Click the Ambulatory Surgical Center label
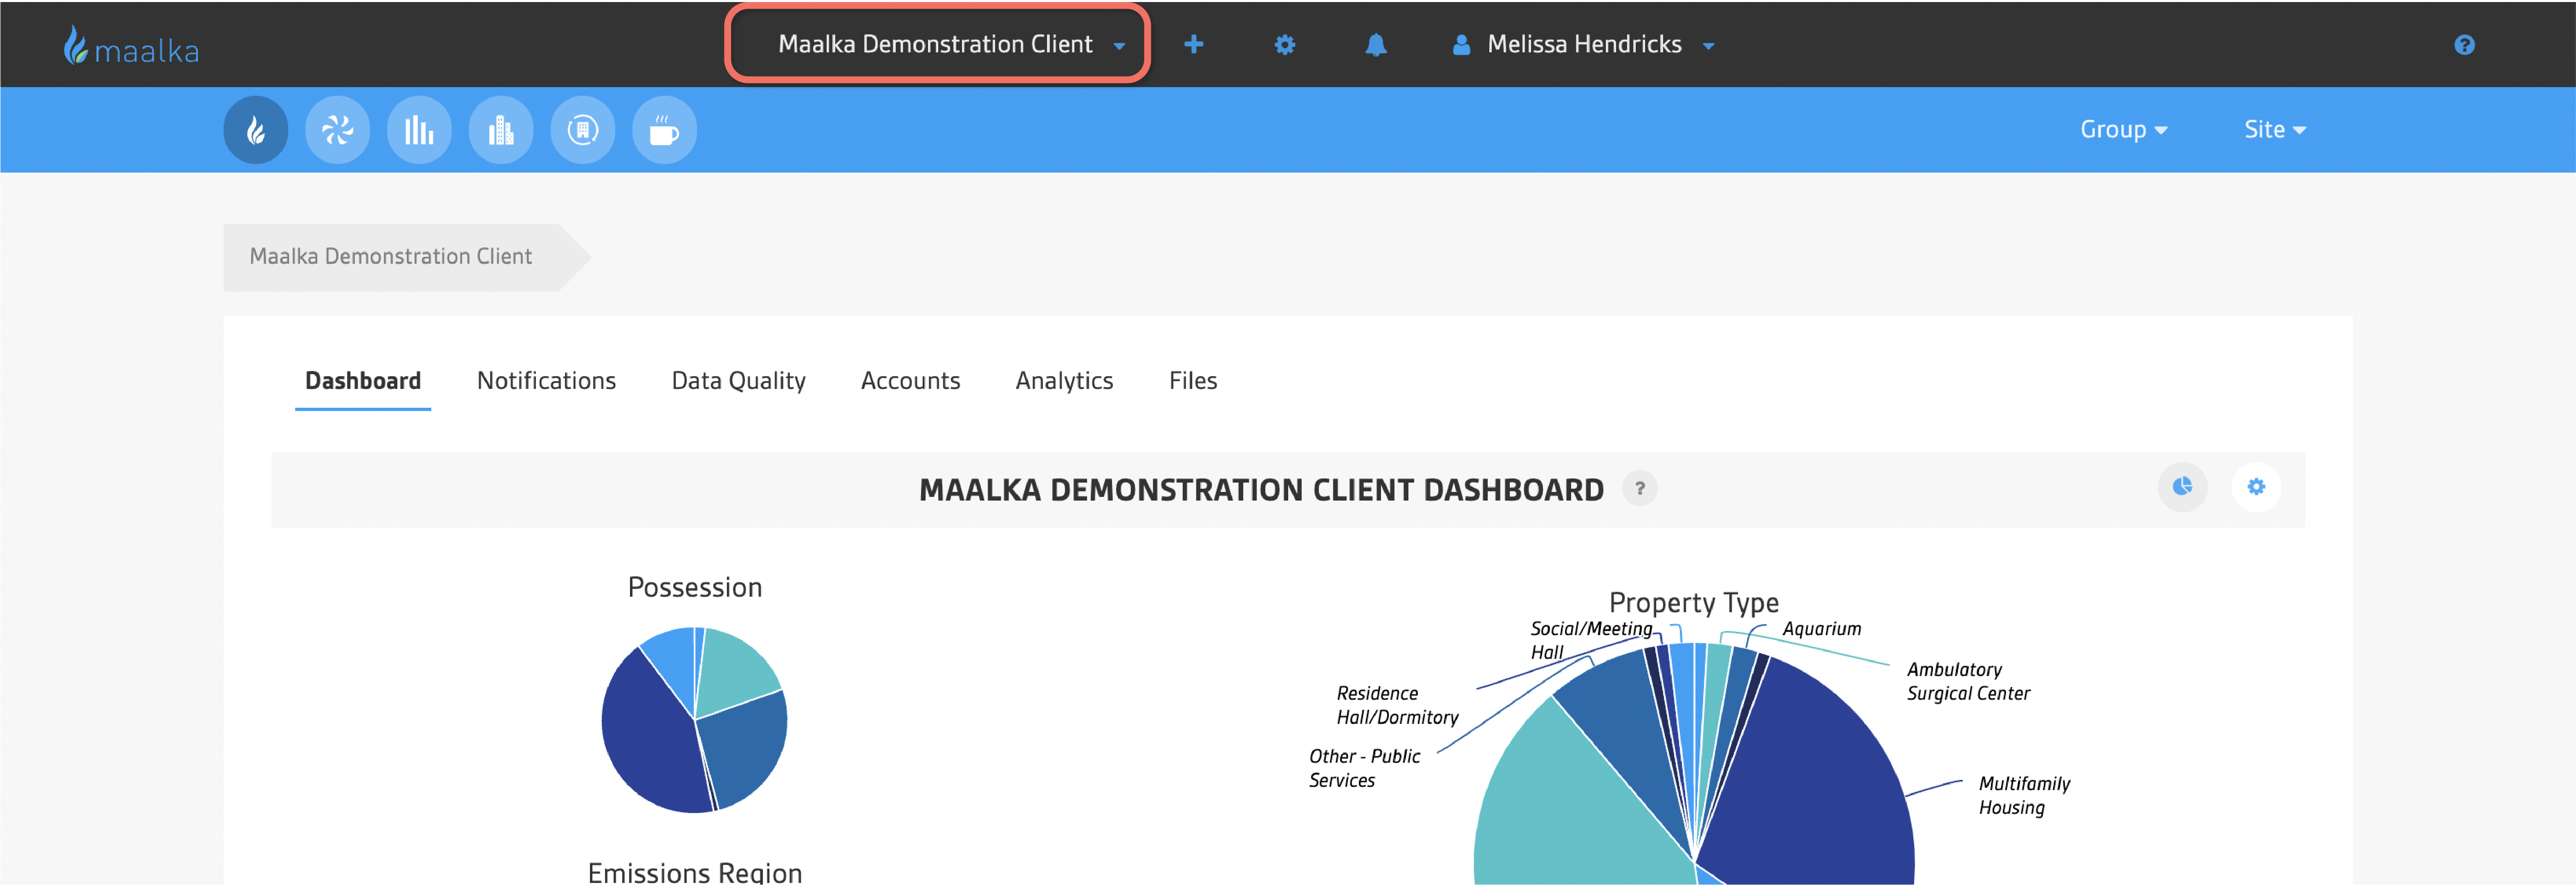 [1968, 682]
